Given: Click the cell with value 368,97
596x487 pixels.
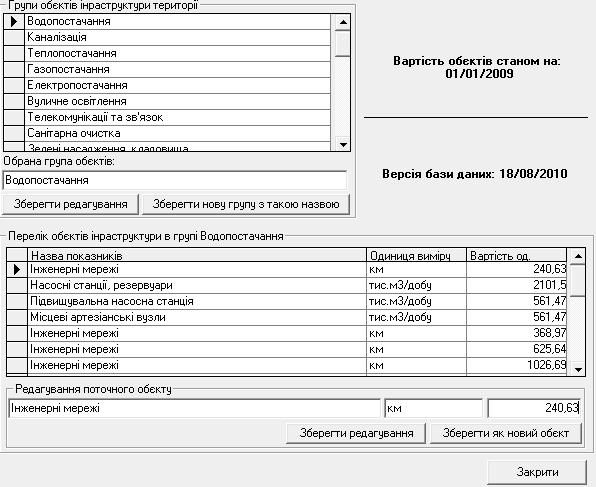Looking at the screenshot, I should coord(517,333).
